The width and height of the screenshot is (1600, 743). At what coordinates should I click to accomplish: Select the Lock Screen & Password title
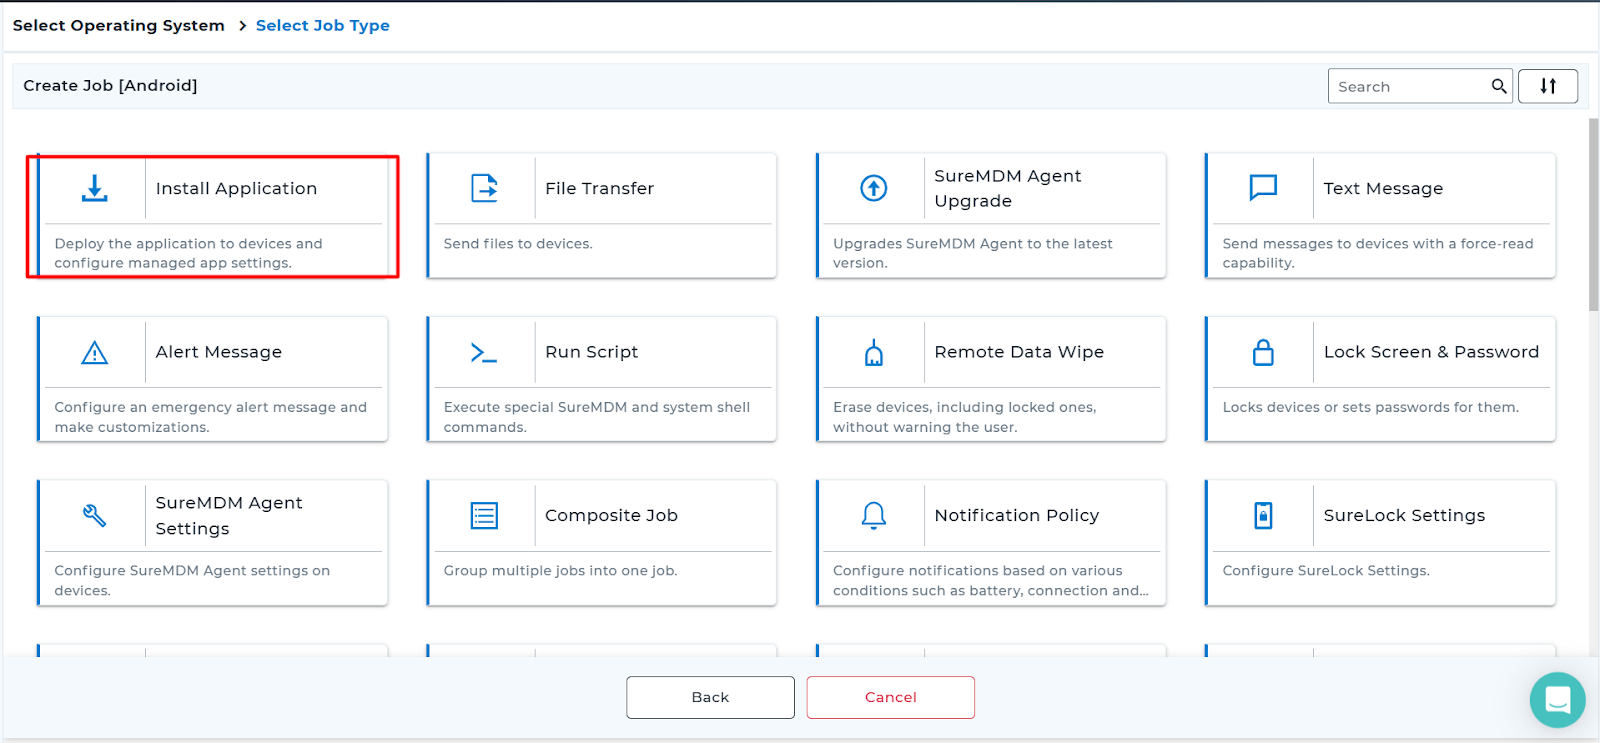(1431, 352)
